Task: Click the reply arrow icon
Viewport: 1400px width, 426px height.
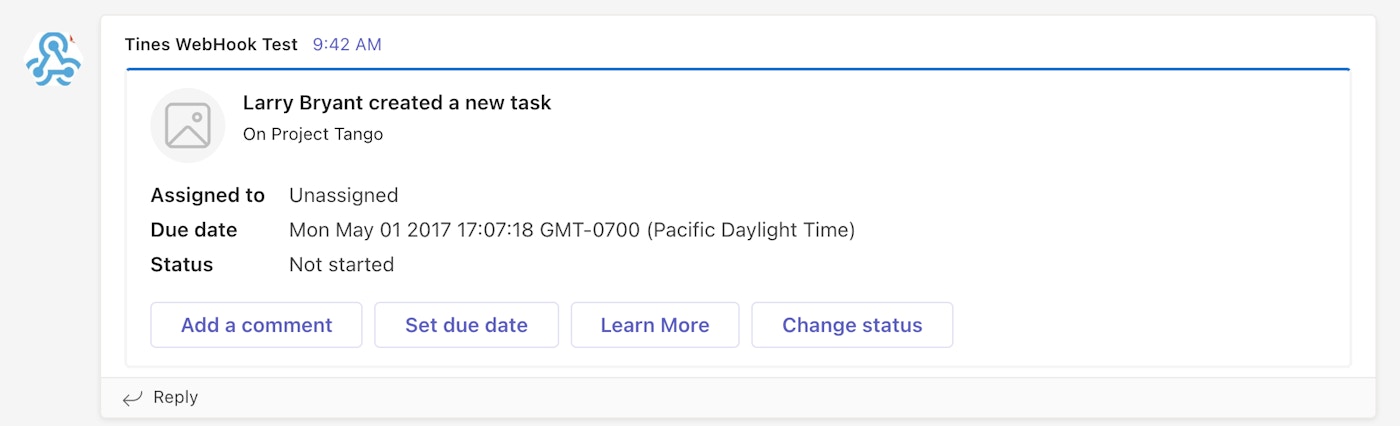Action: 132,398
